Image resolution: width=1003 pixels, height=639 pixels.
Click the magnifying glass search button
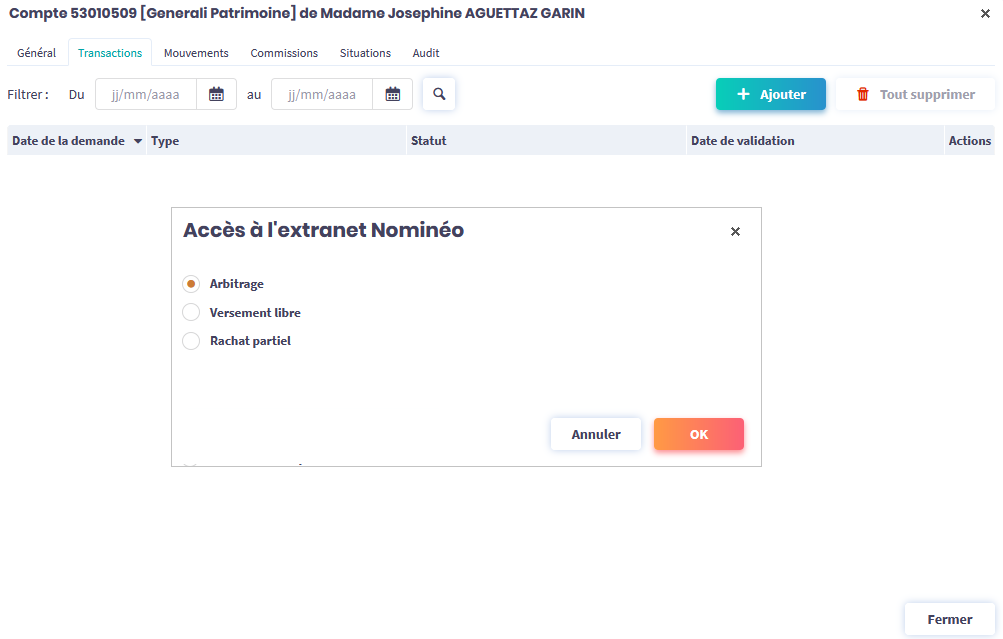pyautogui.click(x=439, y=94)
